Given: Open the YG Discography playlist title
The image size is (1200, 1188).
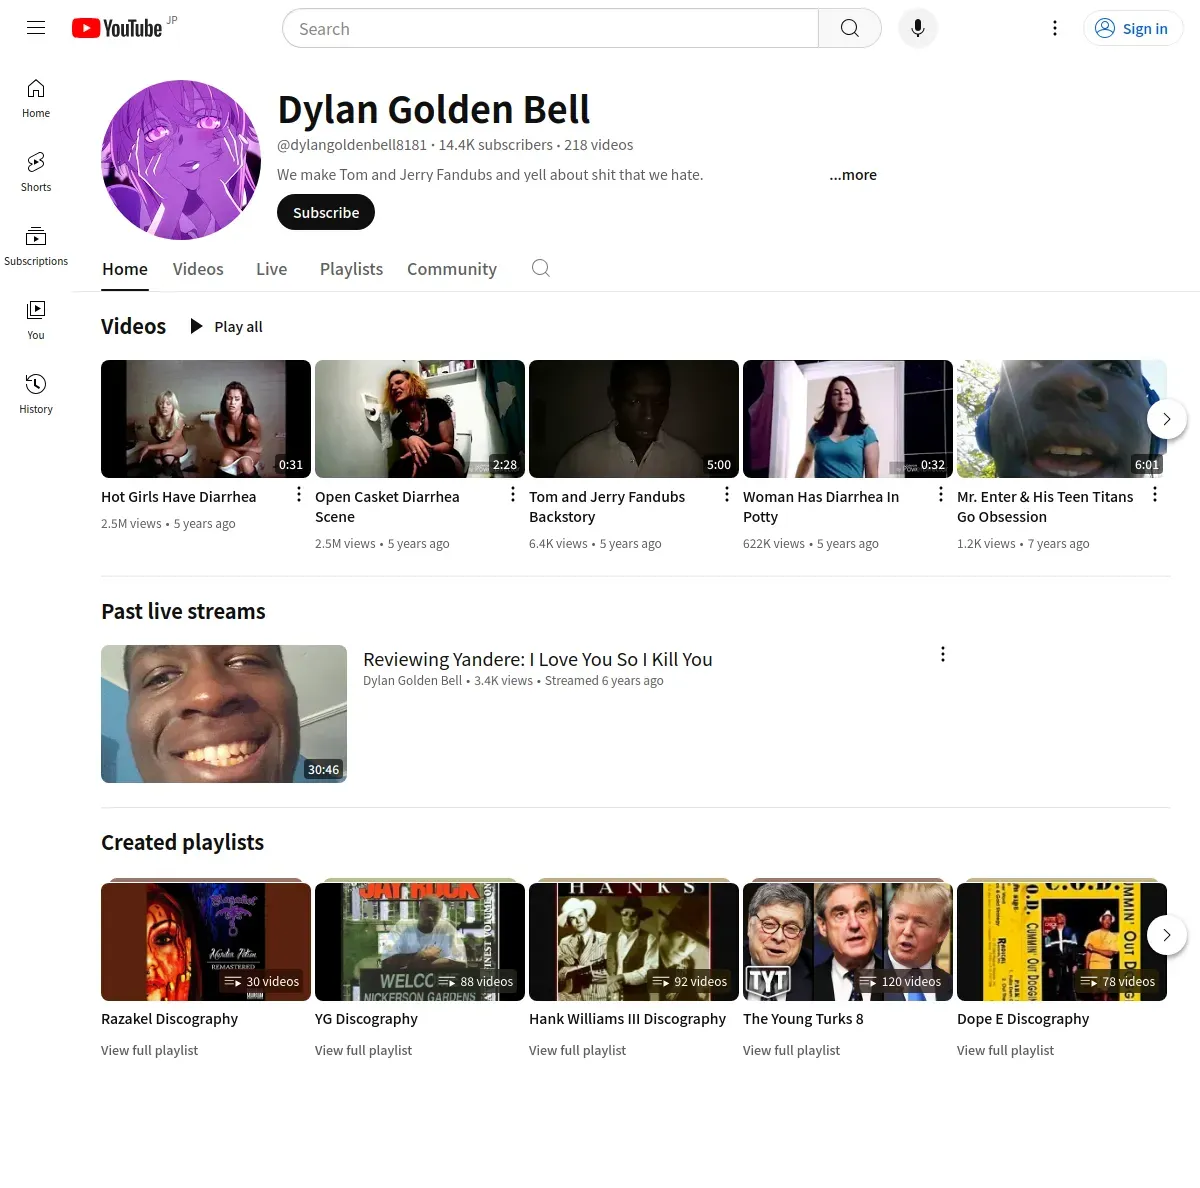Looking at the screenshot, I should [x=366, y=1019].
